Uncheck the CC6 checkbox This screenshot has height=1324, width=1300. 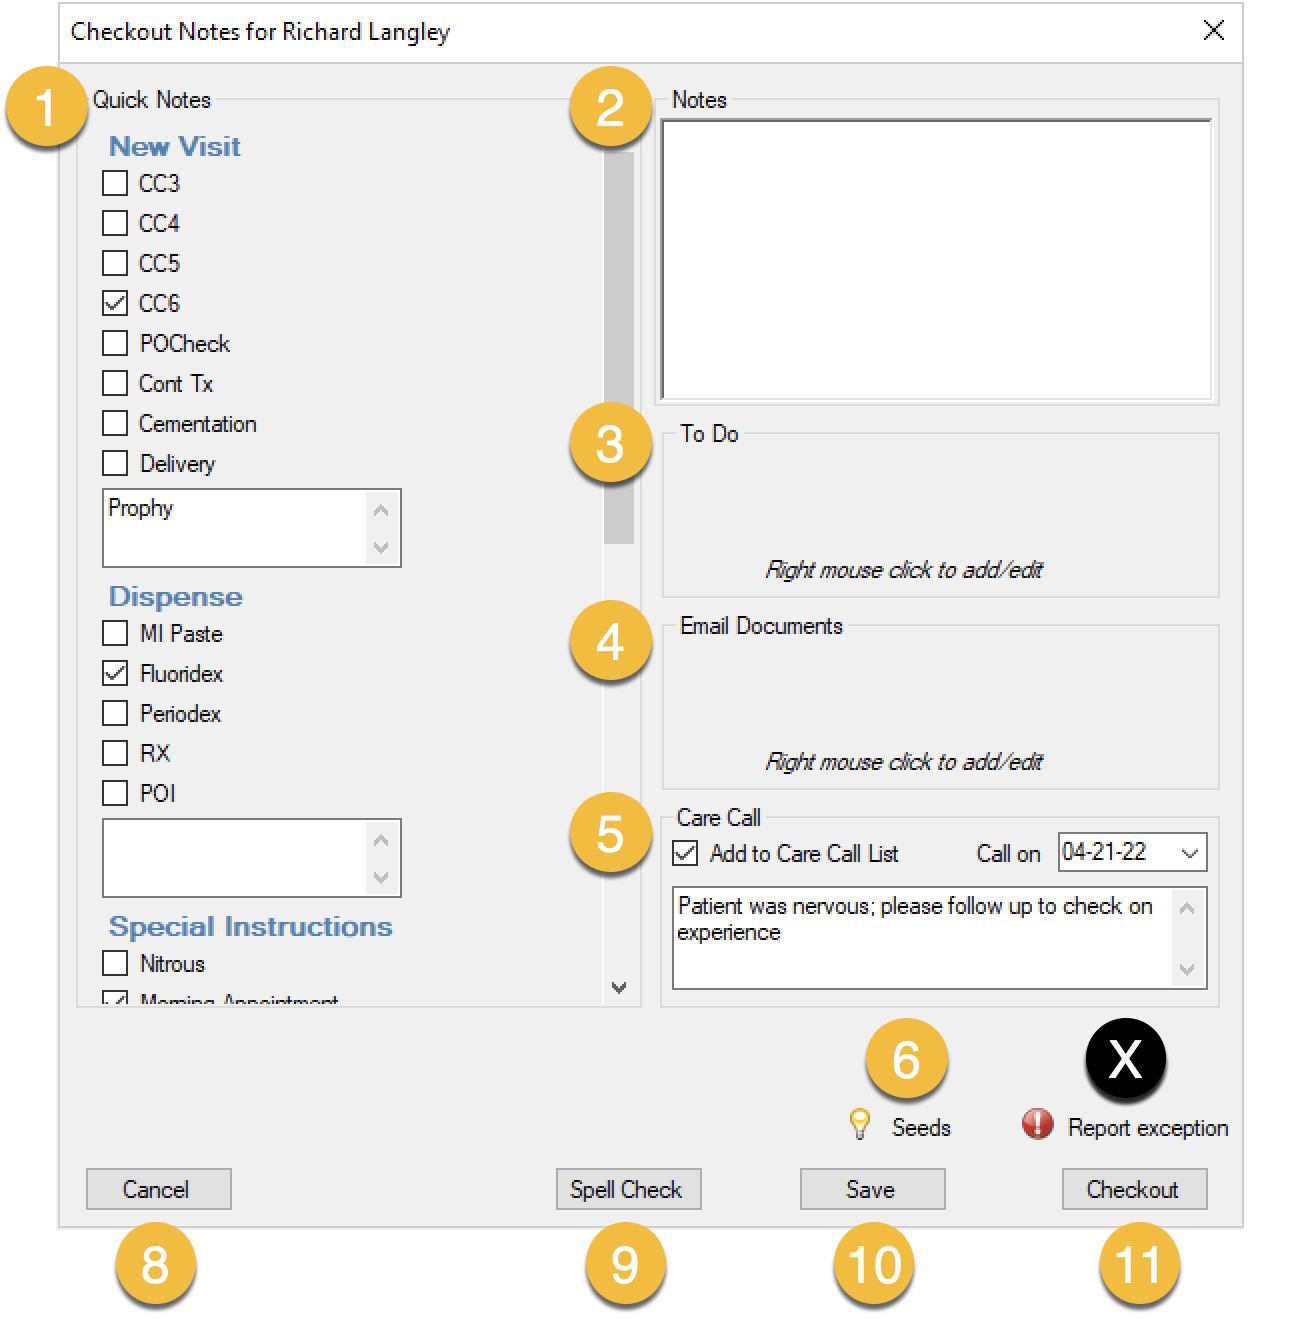[115, 303]
